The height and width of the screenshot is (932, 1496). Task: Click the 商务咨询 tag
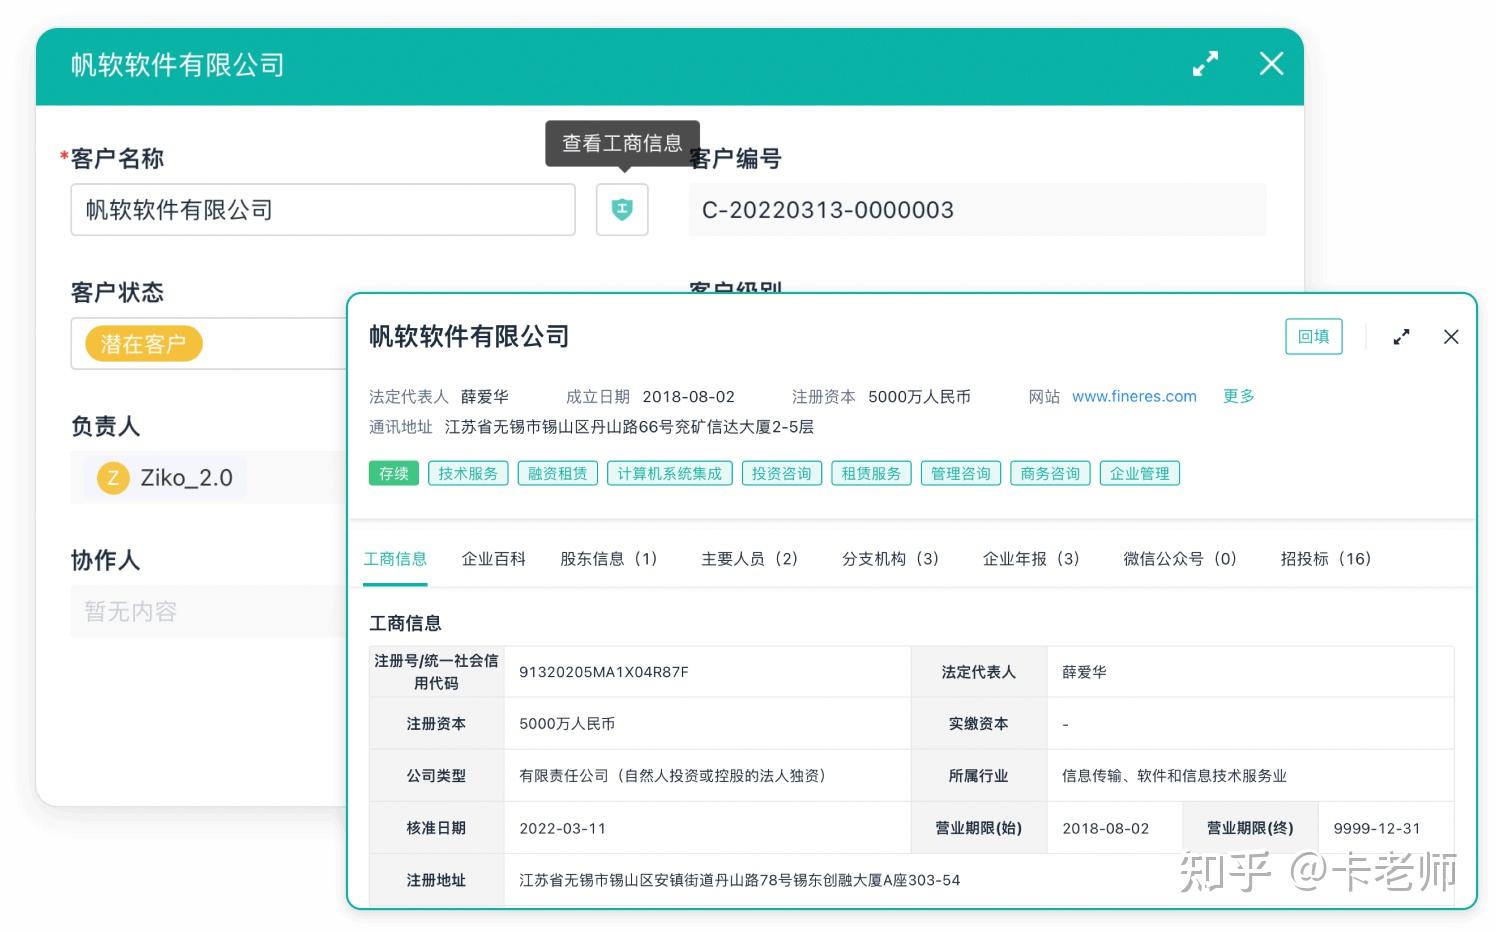[x=1050, y=473]
